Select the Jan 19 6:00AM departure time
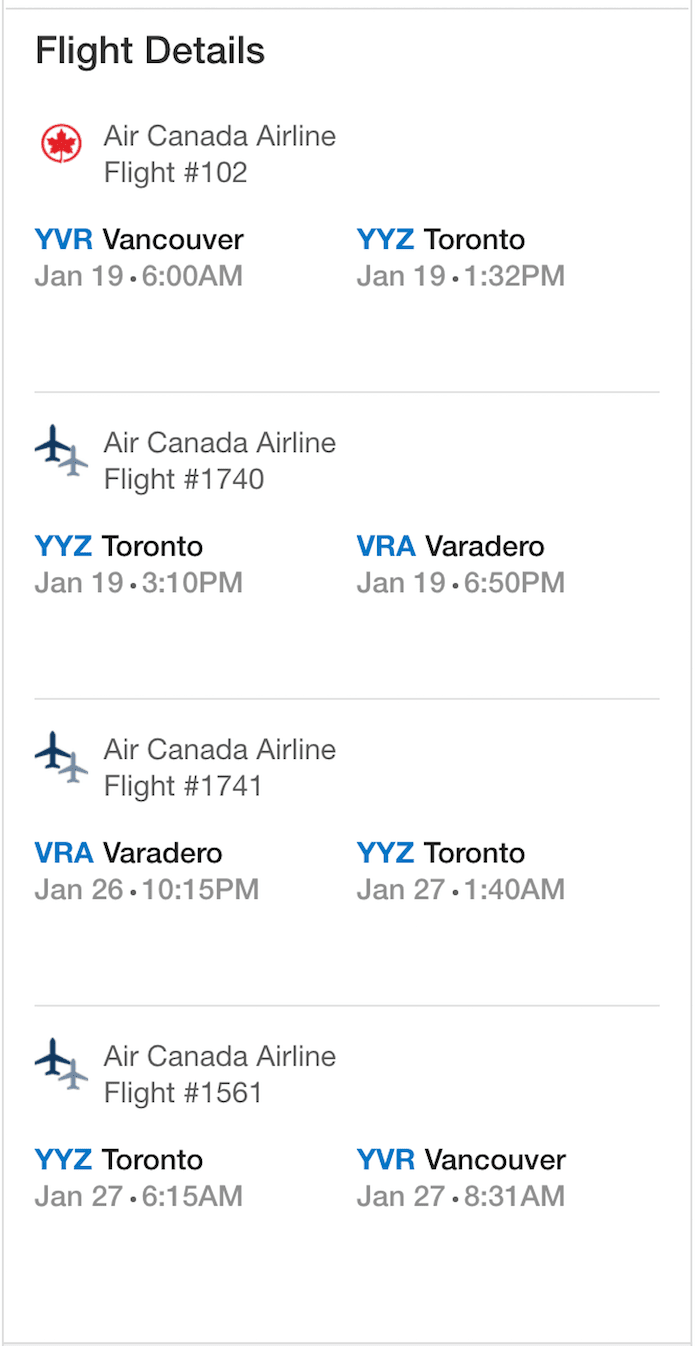This screenshot has height=1346, width=700. click(x=139, y=276)
